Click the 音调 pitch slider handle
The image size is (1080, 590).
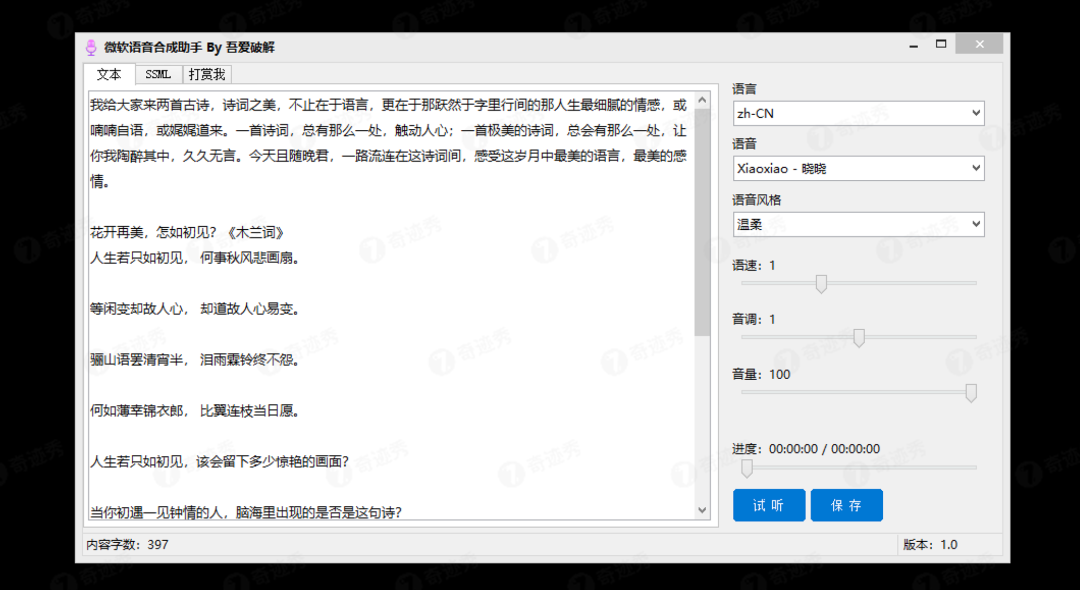tap(859, 338)
